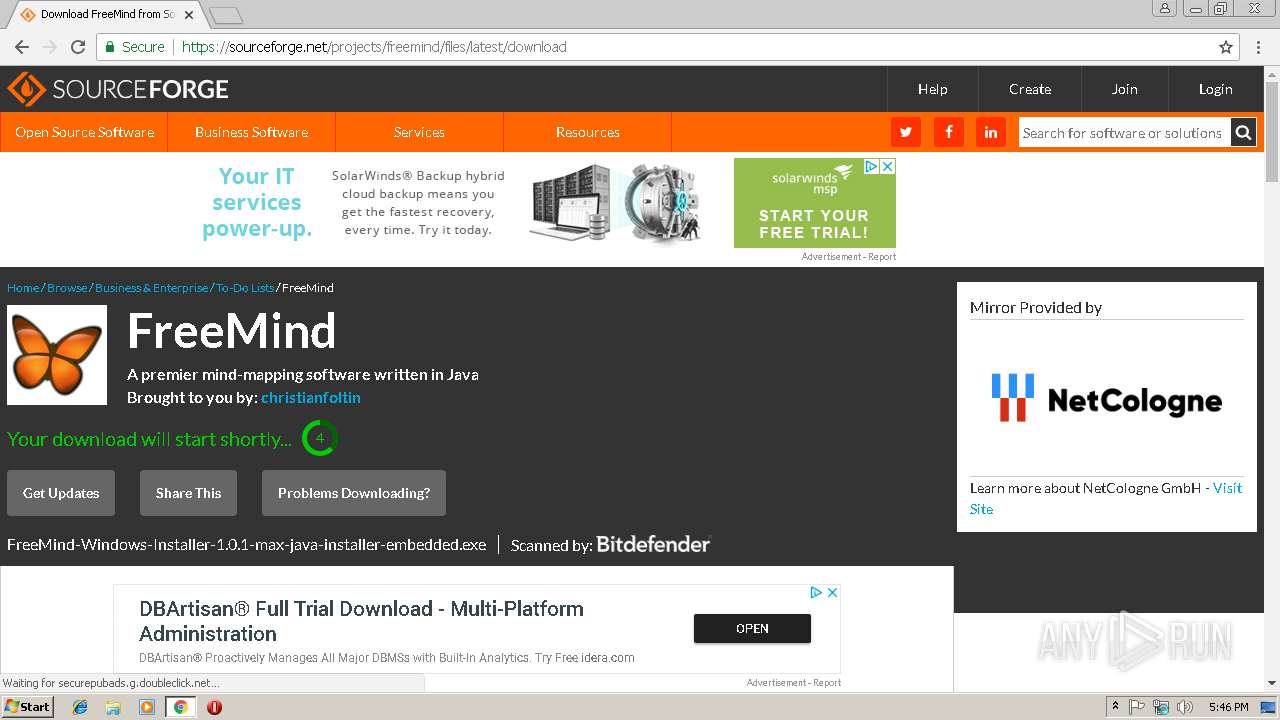The height and width of the screenshot is (720, 1280).
Task: Click the browser forward arrow
Action: click(50, 47)
